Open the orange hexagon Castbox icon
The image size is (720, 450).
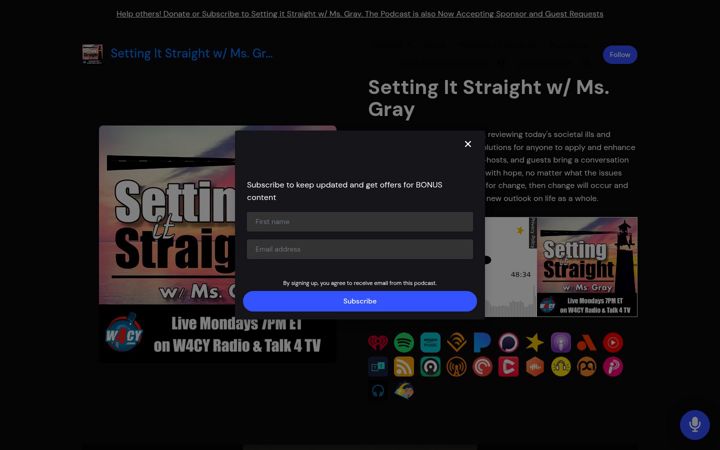point(535,367)
